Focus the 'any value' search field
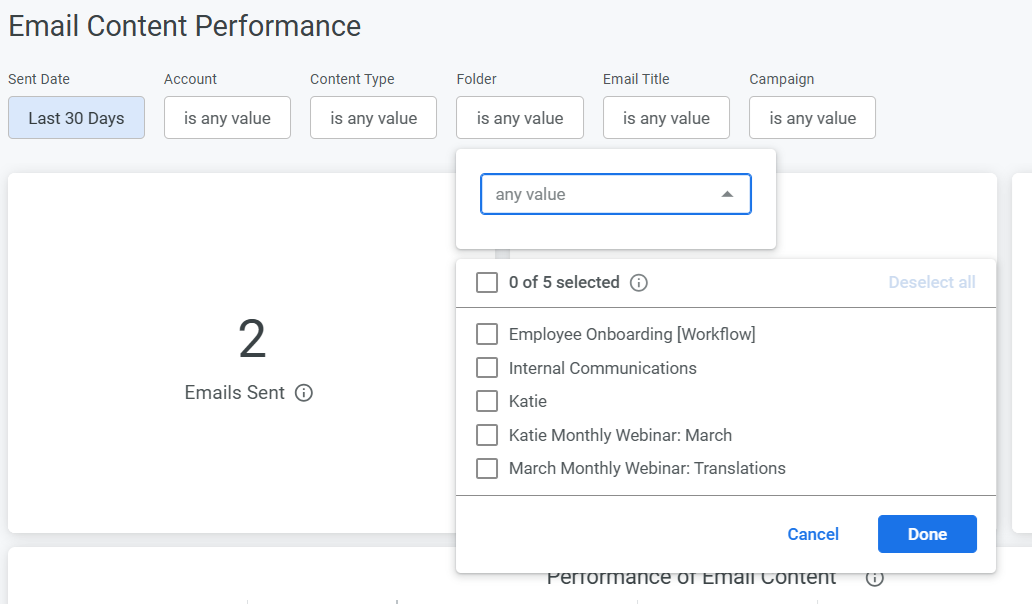This screenshot has height=604, width=1032. [615, 194]
